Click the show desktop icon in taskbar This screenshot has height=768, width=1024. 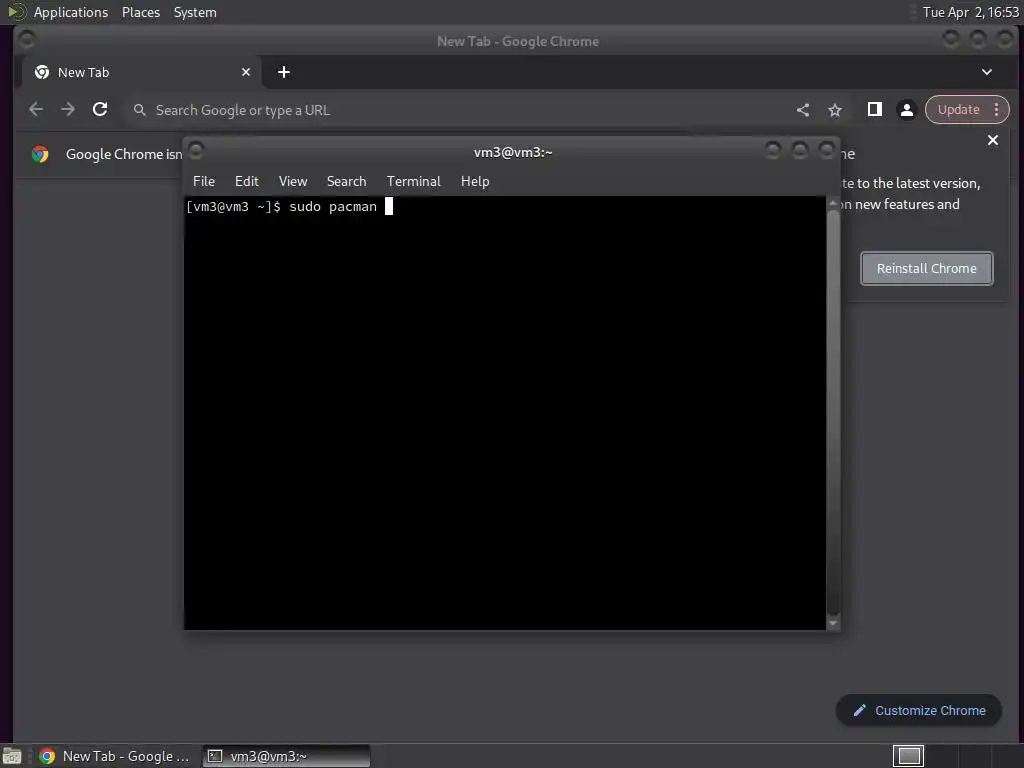coord(12,756)
